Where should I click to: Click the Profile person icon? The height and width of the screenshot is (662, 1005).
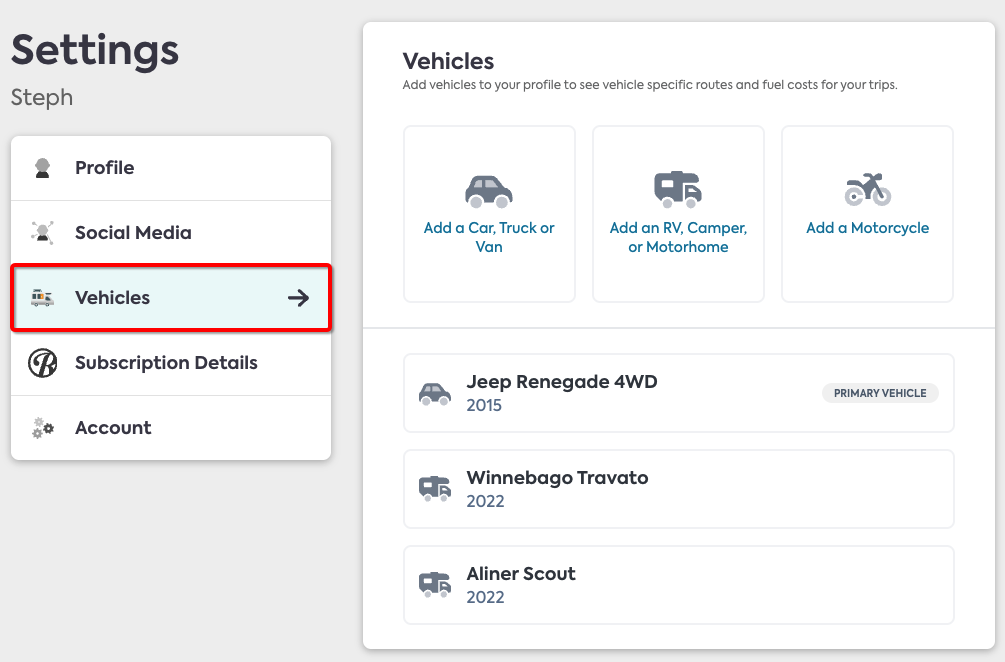(x=42, y=168)
